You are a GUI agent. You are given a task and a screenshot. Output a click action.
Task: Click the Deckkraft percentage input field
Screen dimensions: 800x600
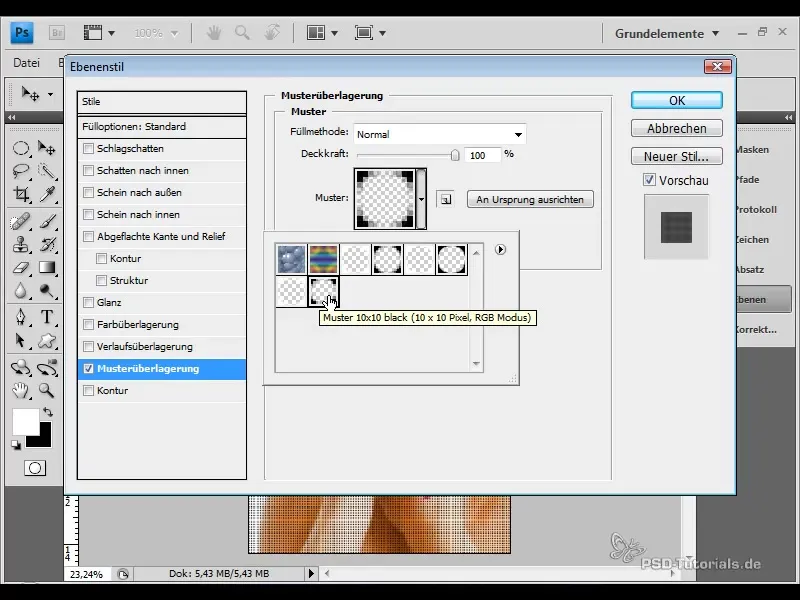[482, 155]
